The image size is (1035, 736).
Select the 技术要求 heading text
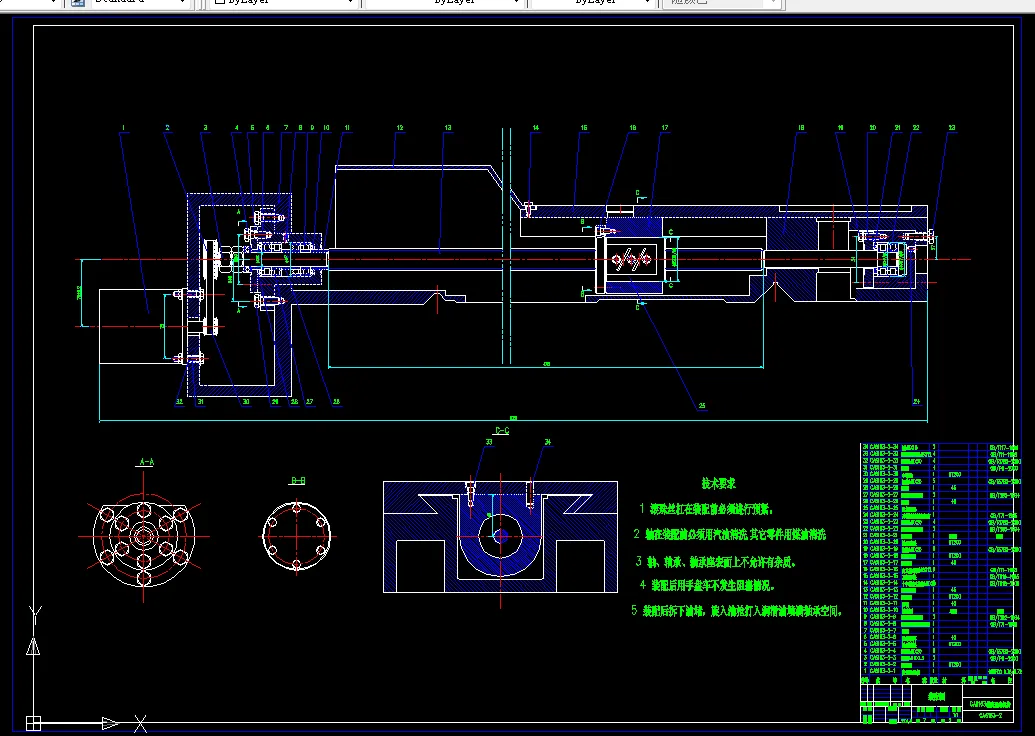click(x=718, y=484)
